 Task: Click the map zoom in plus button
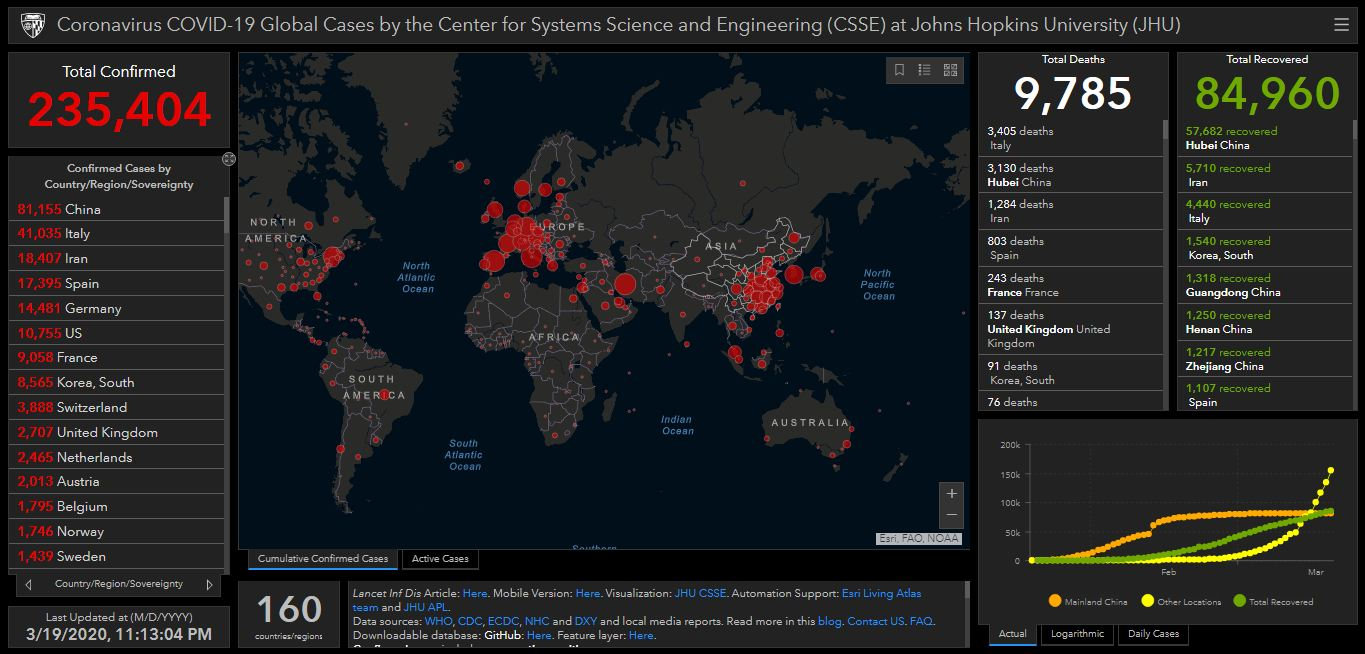pos(951,493)
